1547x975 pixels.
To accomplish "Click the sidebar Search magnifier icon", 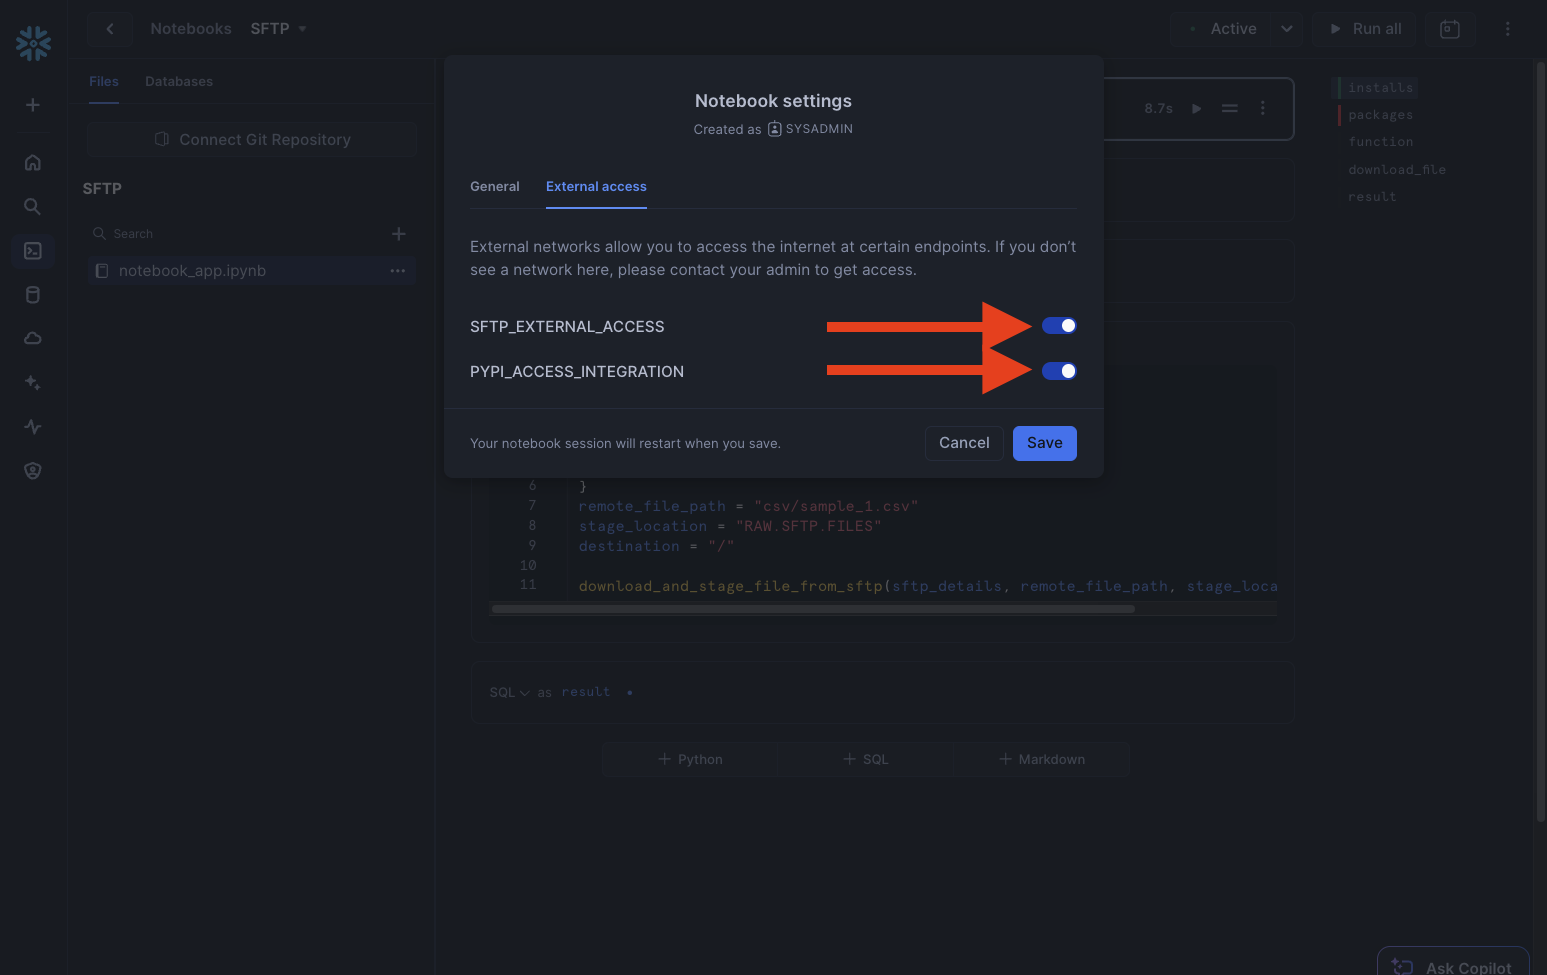I will point(33,206).
